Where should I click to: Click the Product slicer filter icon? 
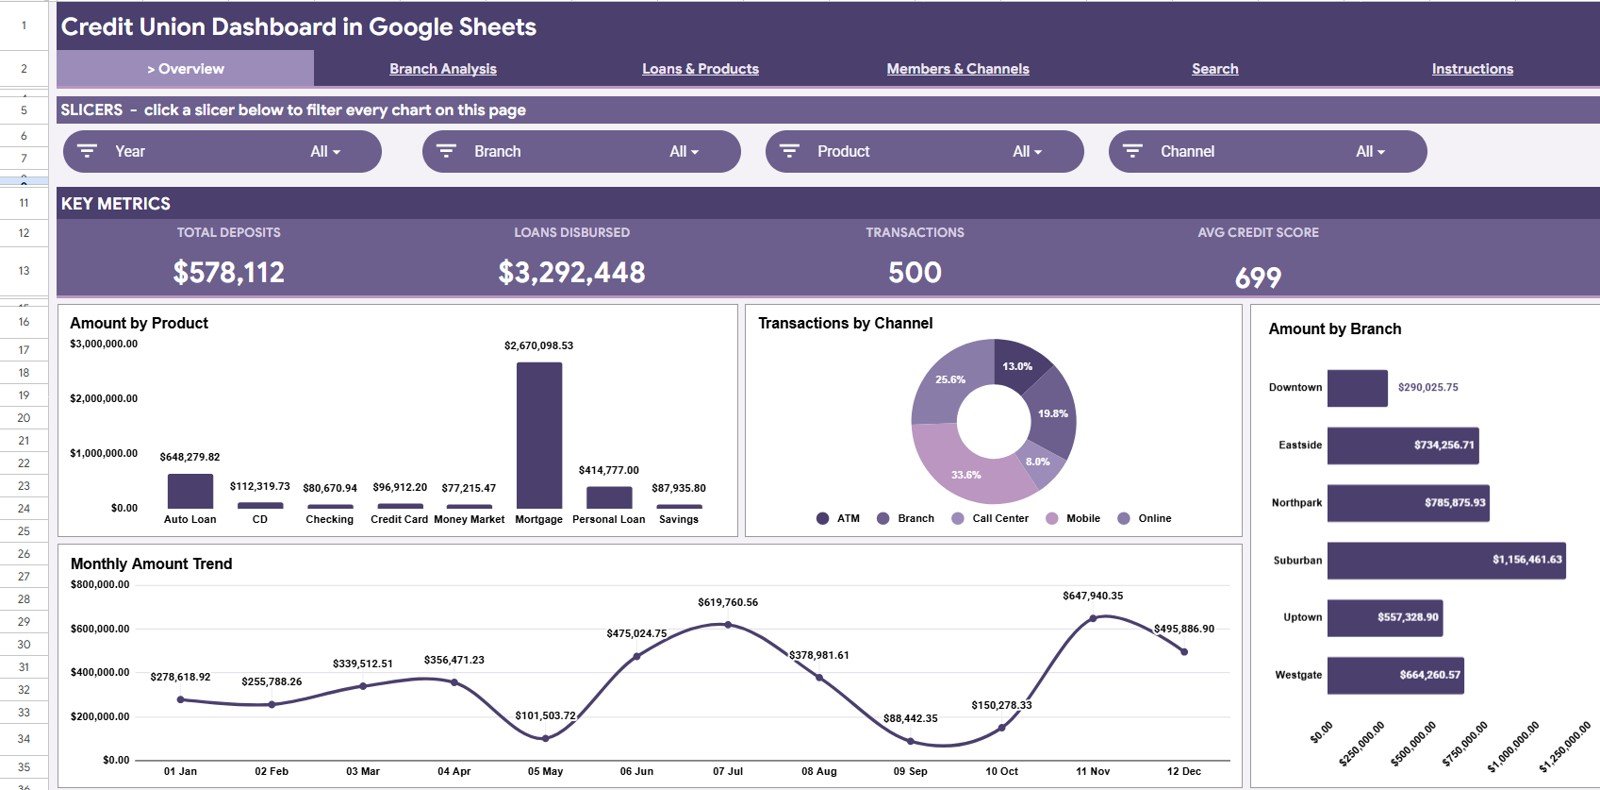pos(789,151)
